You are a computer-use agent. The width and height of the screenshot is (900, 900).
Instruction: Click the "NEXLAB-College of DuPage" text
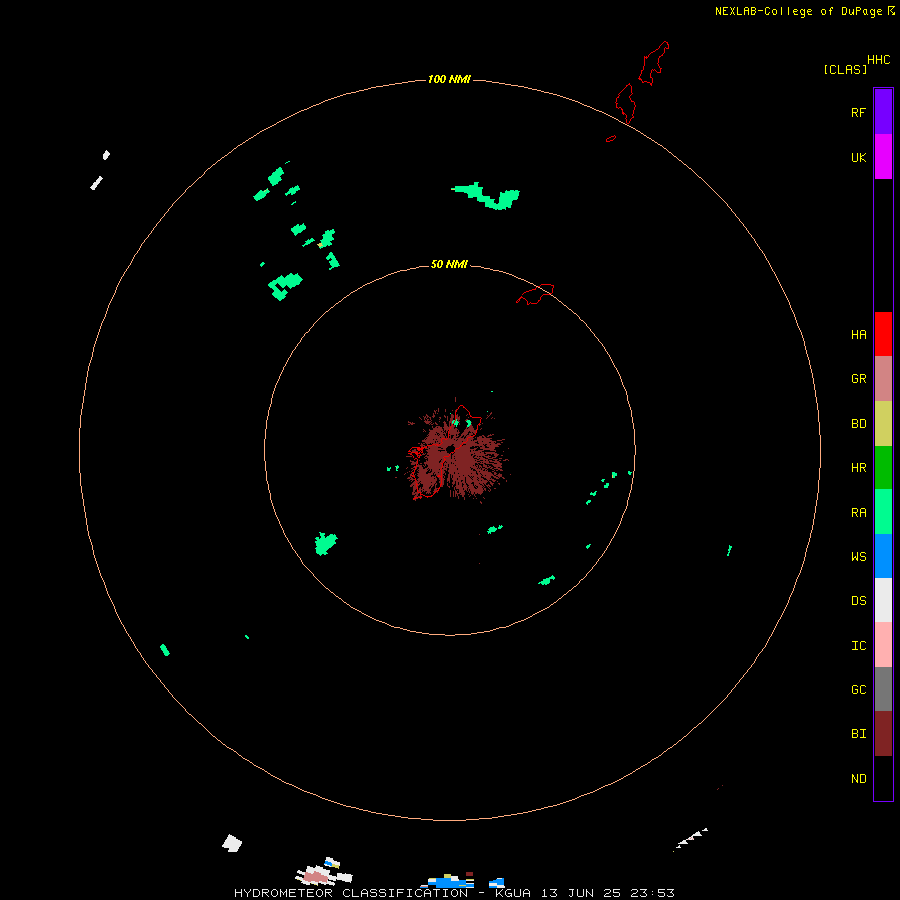coord(798,11)
